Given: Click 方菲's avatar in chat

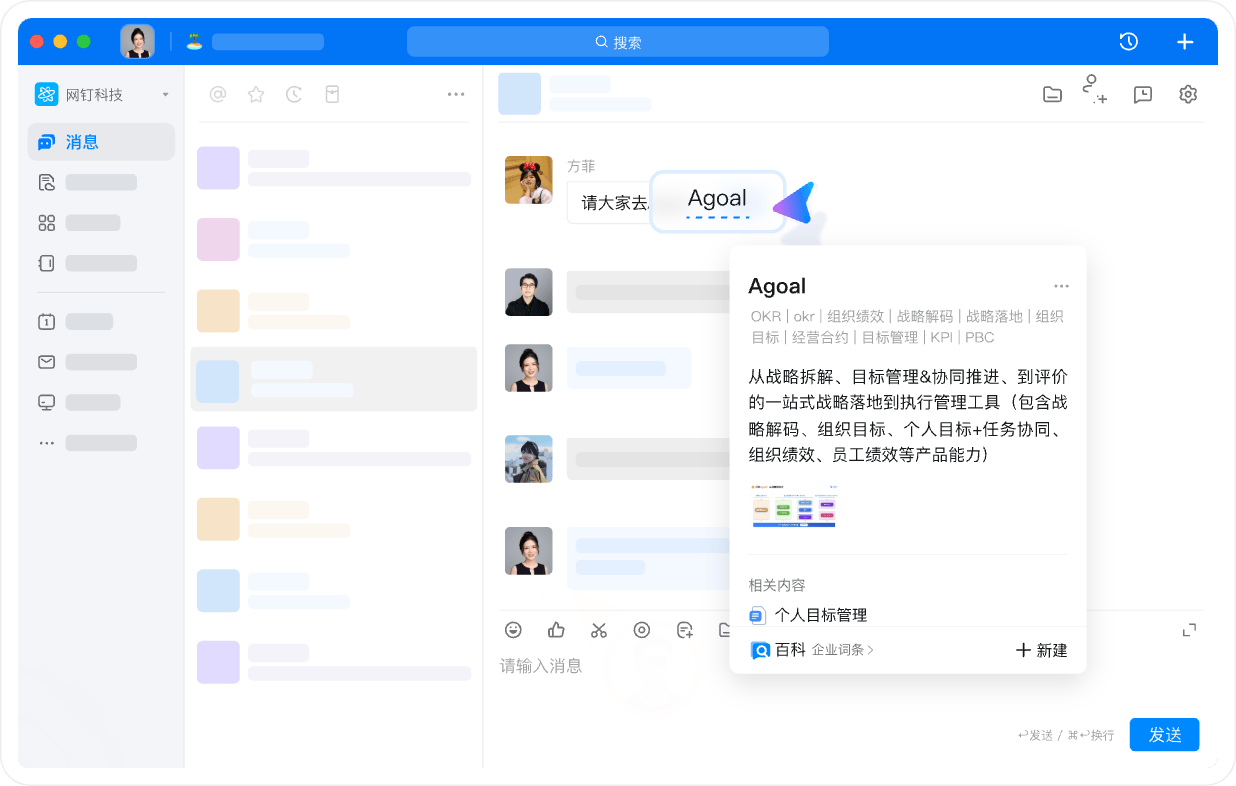Looking at the screenshot, I should click(529, 180).
